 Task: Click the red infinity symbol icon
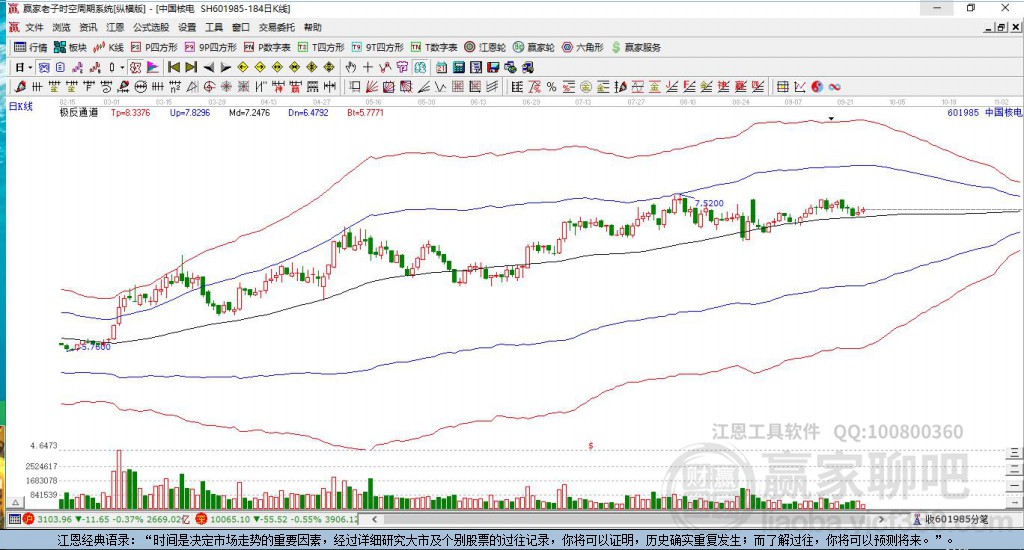pyautogui.click(x=834, y=86)
